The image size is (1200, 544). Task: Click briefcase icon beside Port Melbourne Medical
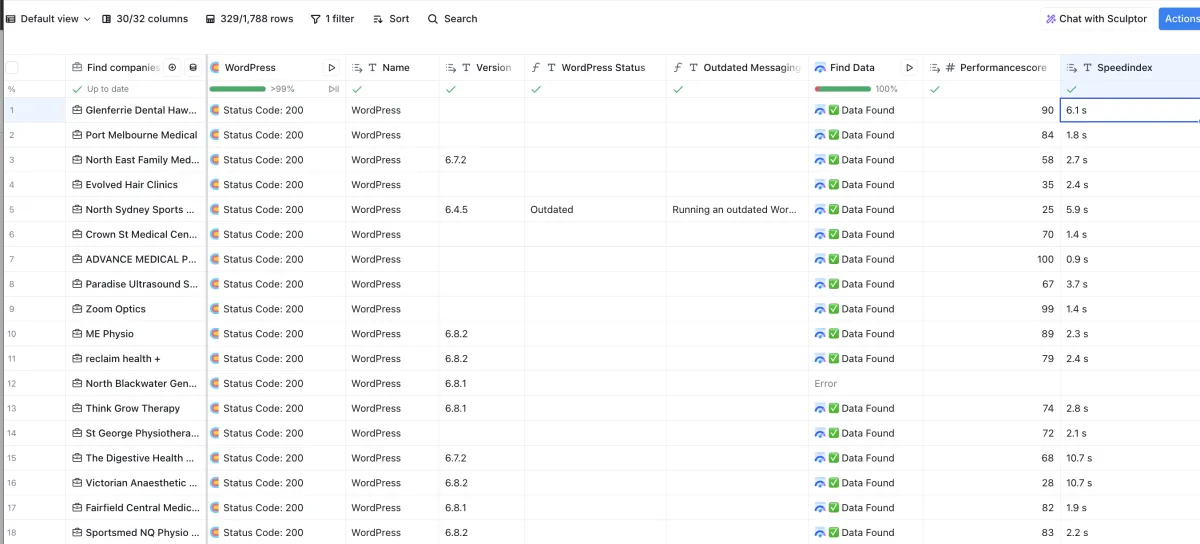(77, 135)
